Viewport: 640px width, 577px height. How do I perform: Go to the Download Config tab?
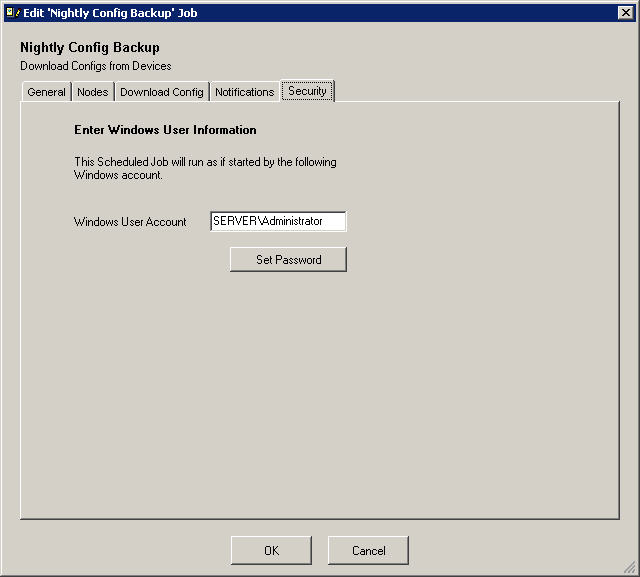(162, 92)
